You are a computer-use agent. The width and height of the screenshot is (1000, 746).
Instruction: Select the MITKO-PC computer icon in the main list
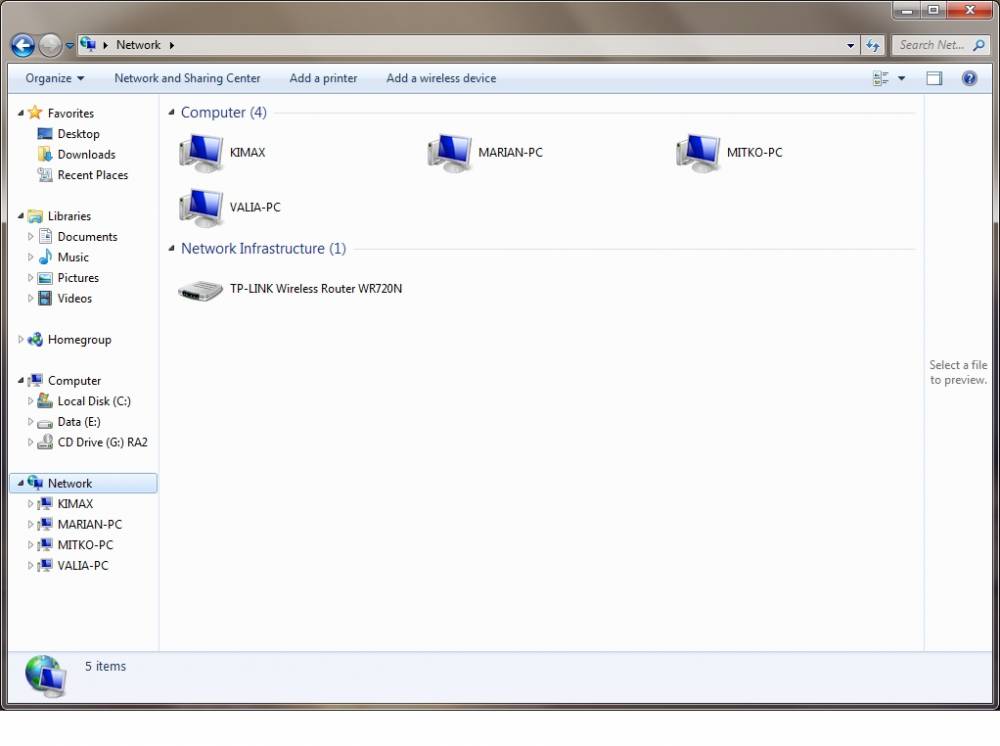(x=698, y=153)
